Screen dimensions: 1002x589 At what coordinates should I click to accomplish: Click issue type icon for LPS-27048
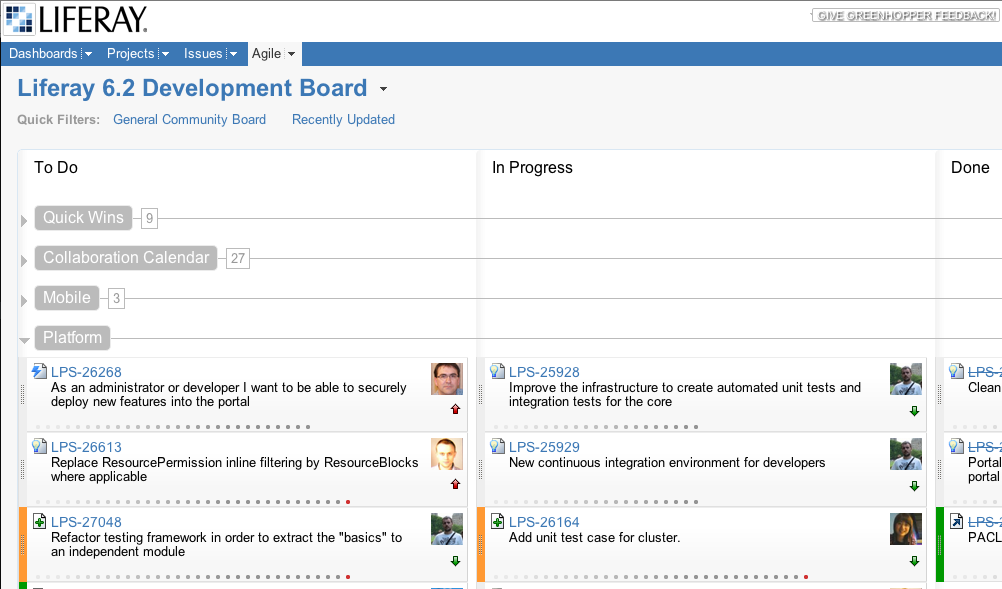pyautogui.click(x=40, y=521)
